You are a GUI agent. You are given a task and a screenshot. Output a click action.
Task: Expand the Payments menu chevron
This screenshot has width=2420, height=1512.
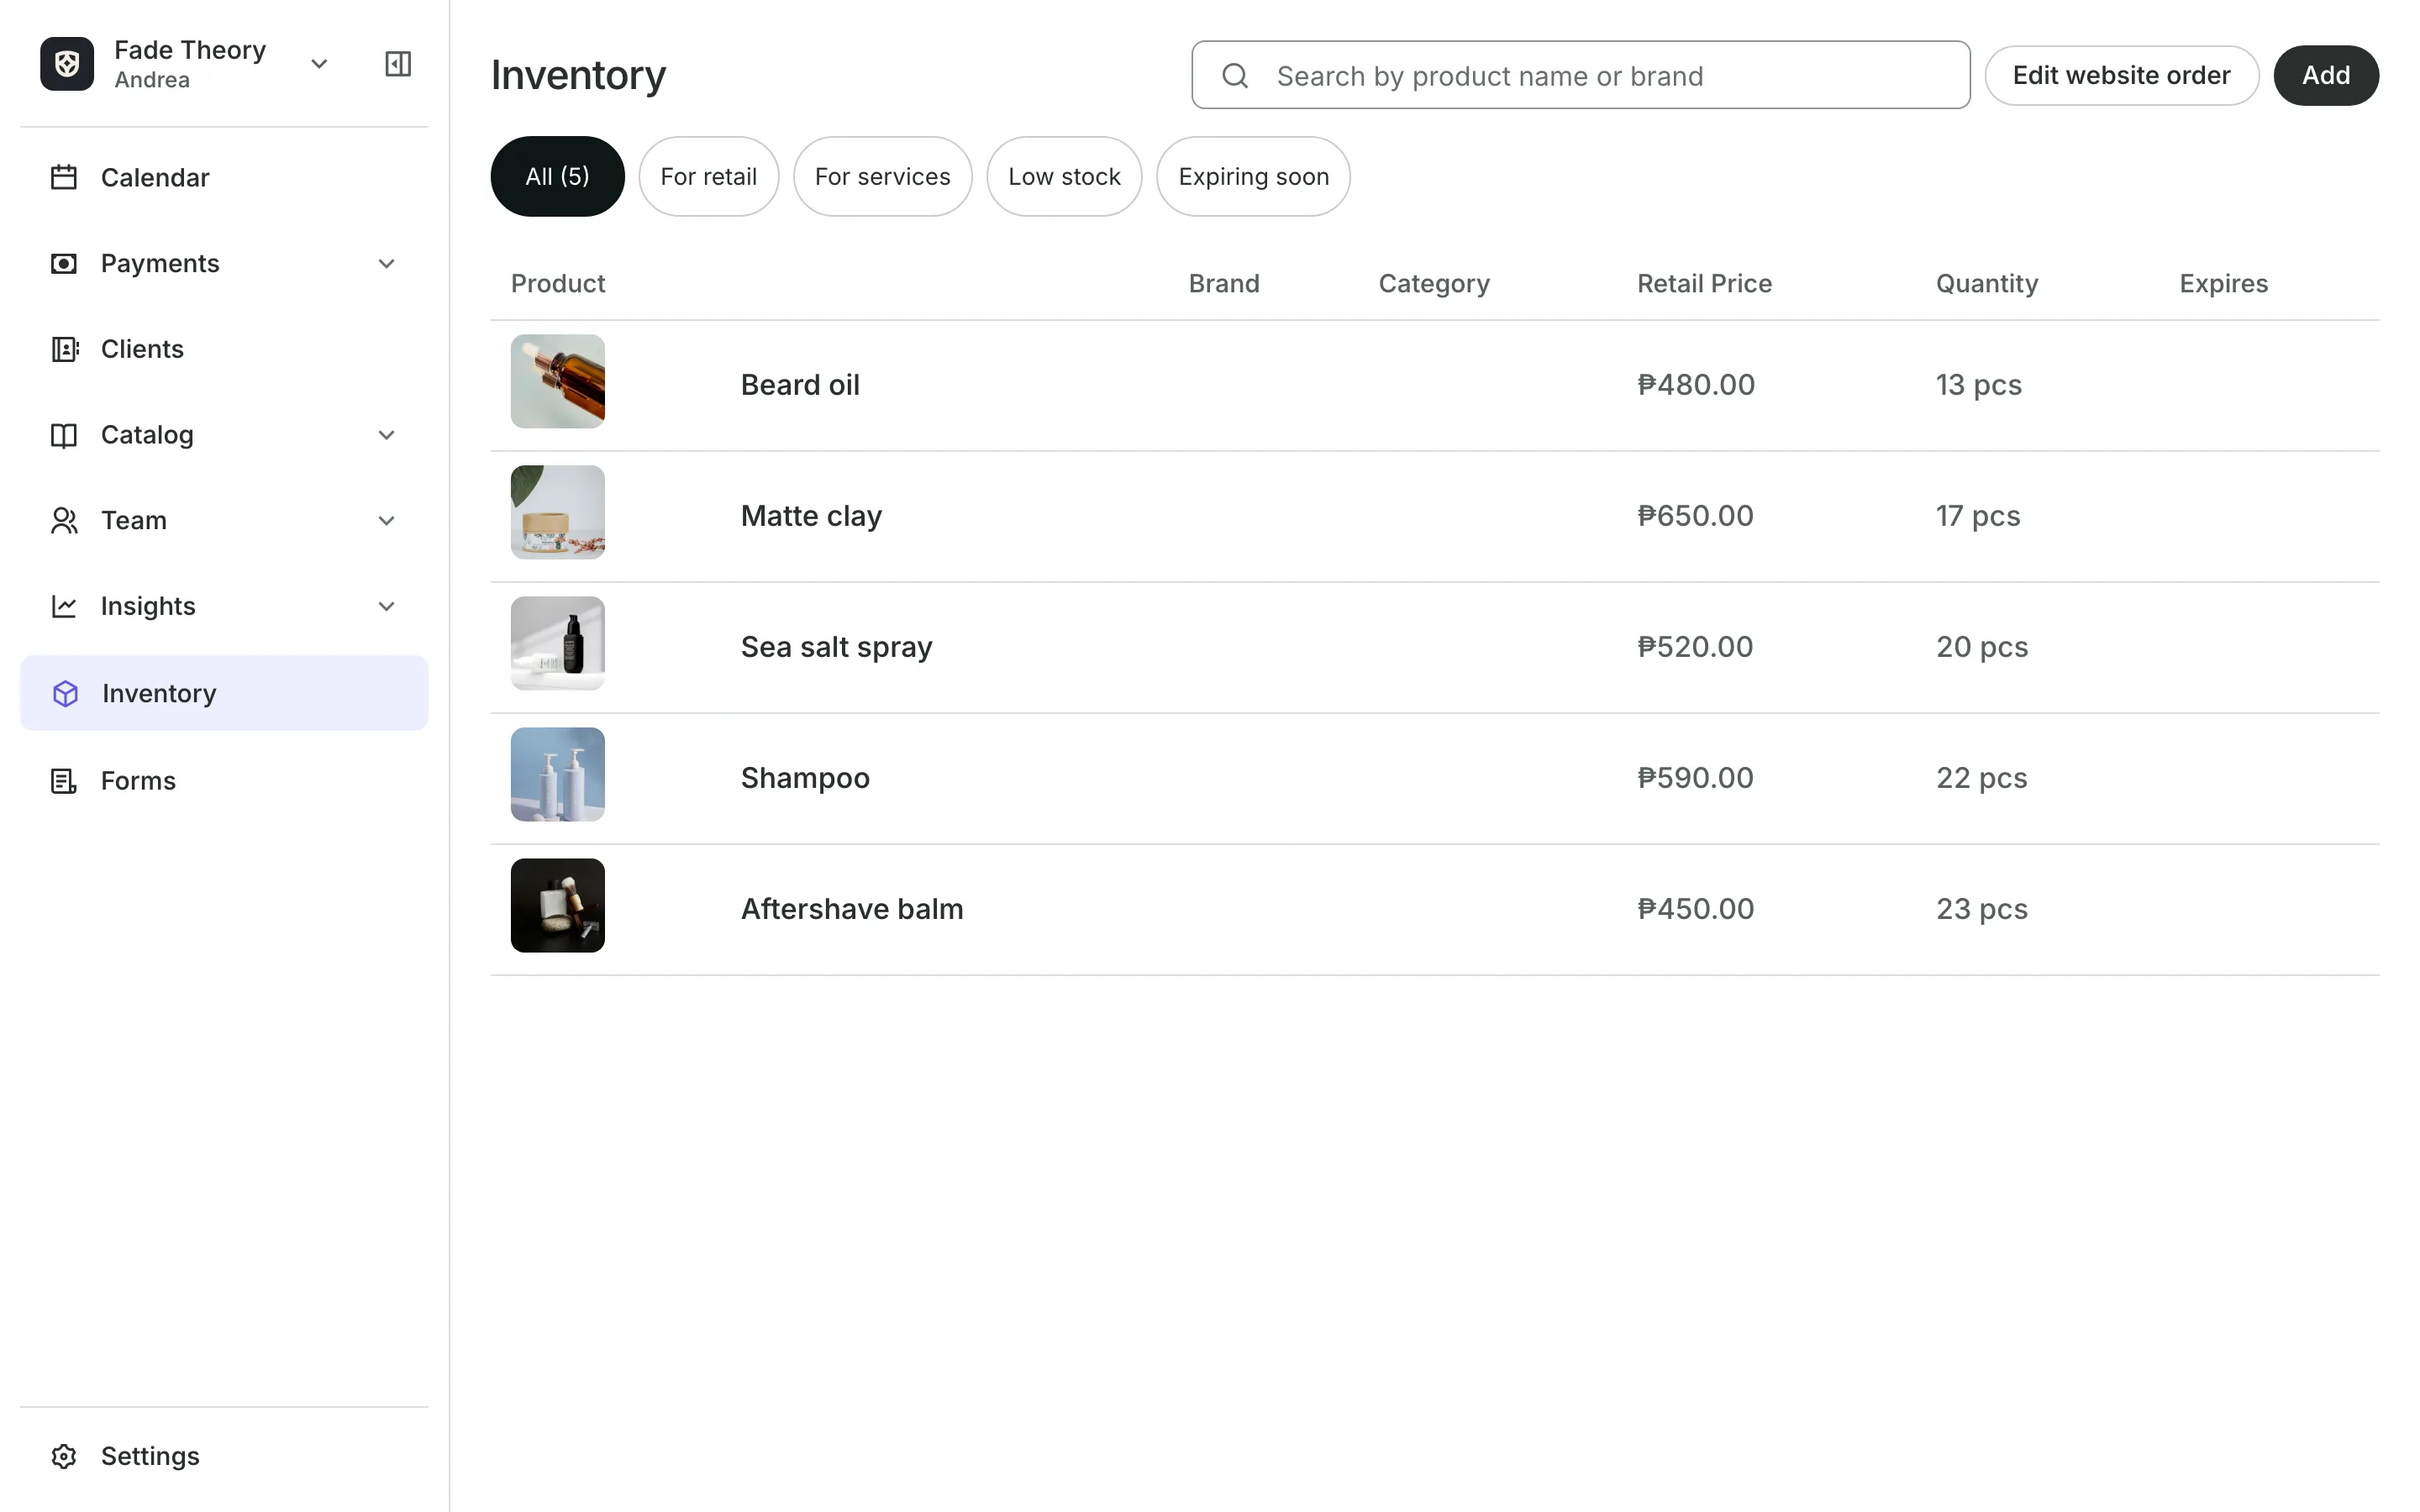(x=386, y=263)
